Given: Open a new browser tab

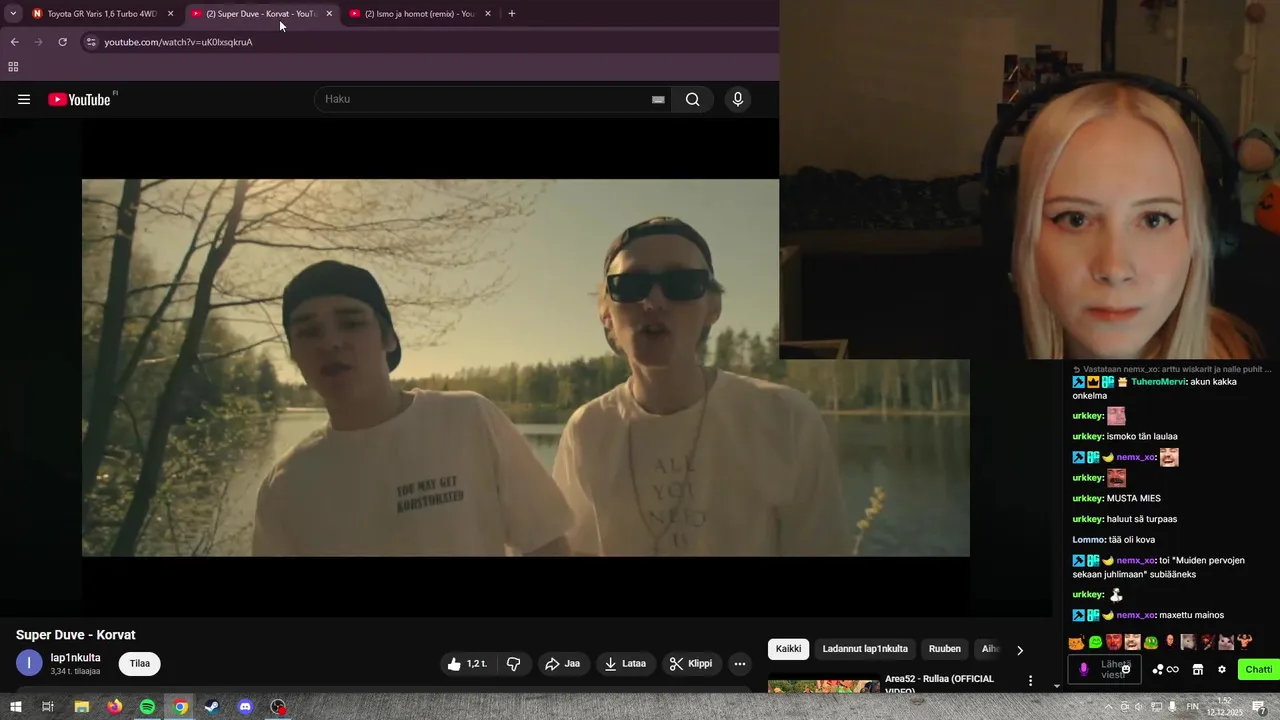Looking at the screenshot, I should 512,14.
